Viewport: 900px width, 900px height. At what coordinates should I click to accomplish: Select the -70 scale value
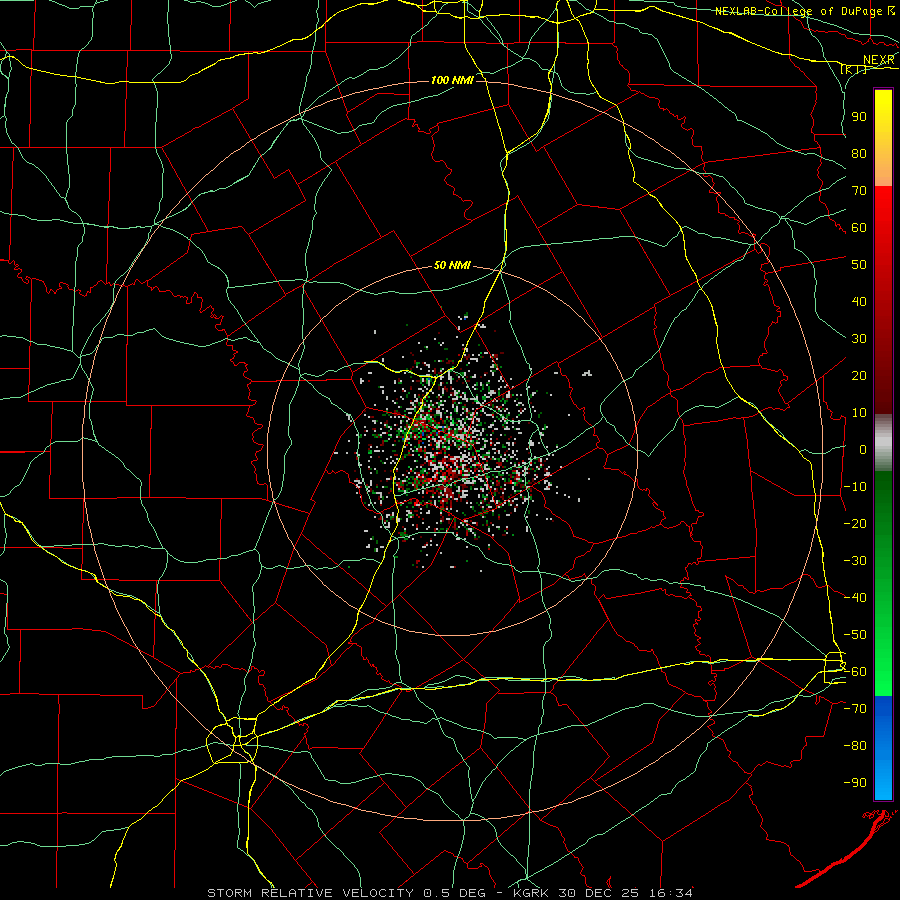855,709
